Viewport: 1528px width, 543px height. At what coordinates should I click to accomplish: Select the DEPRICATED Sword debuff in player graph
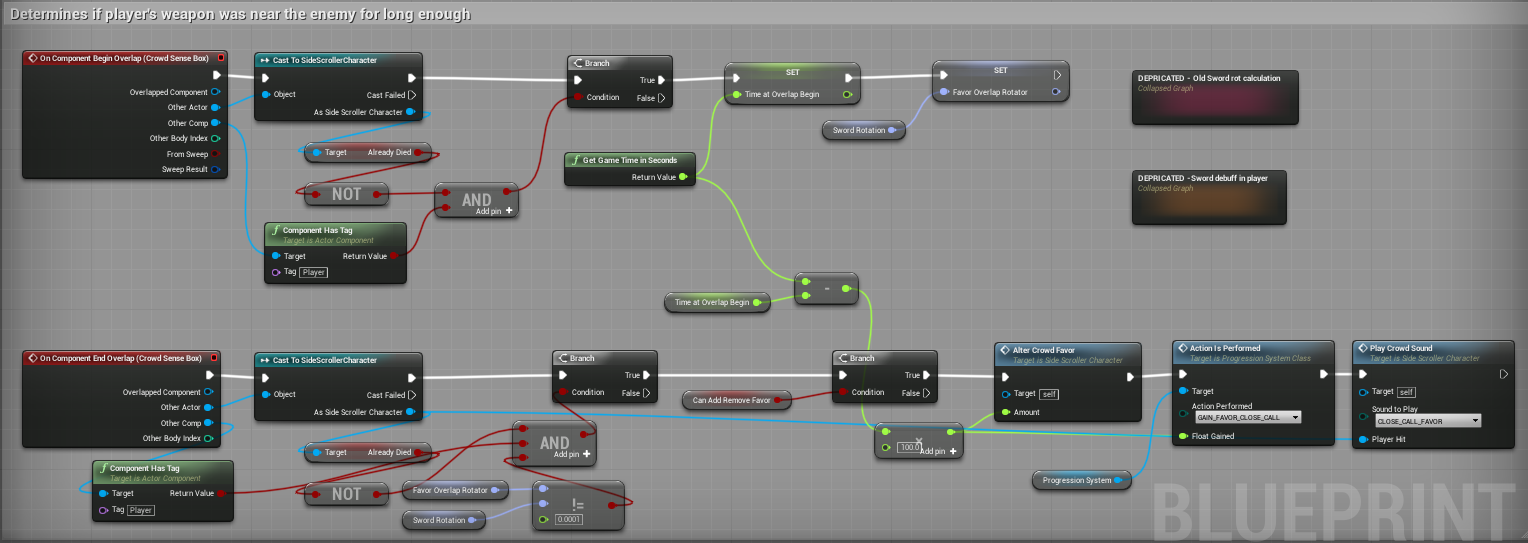pos(1208,197)
